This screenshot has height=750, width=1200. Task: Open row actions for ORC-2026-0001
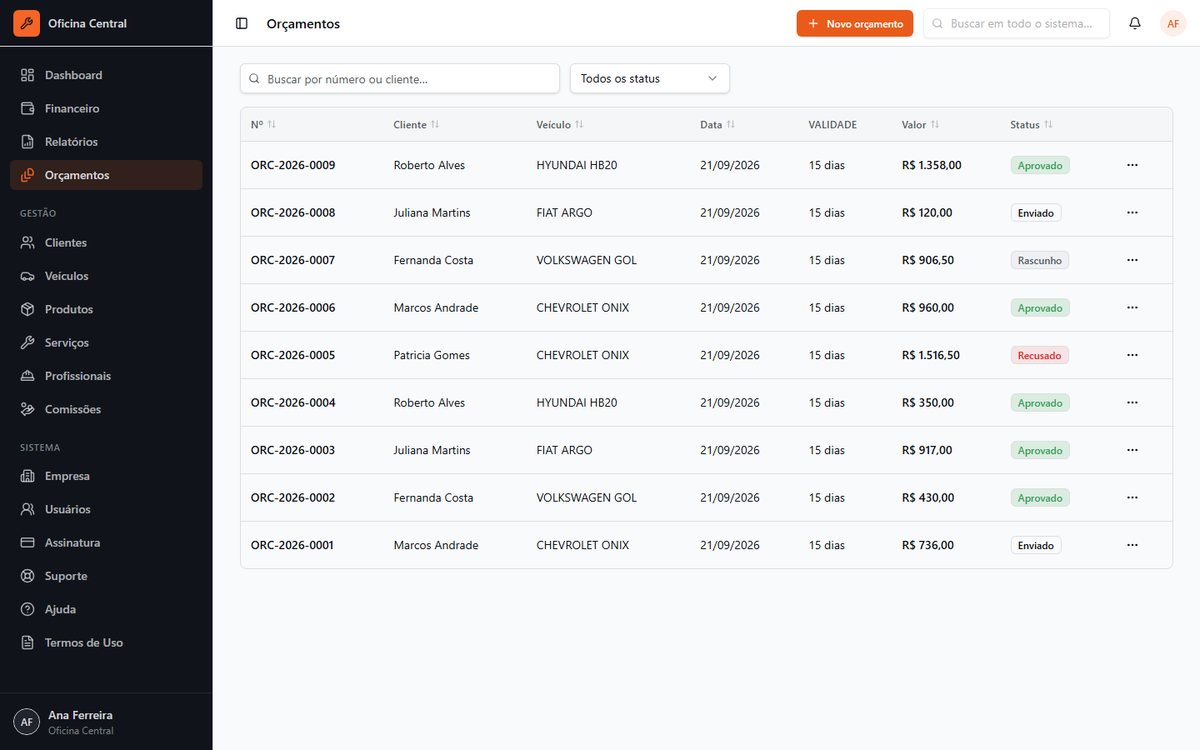1132,545
